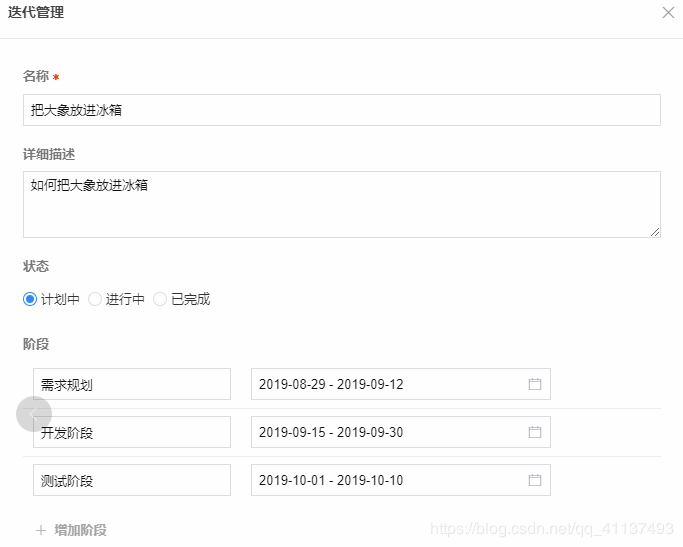Select the 进行中 status radio

pos(95,299)
